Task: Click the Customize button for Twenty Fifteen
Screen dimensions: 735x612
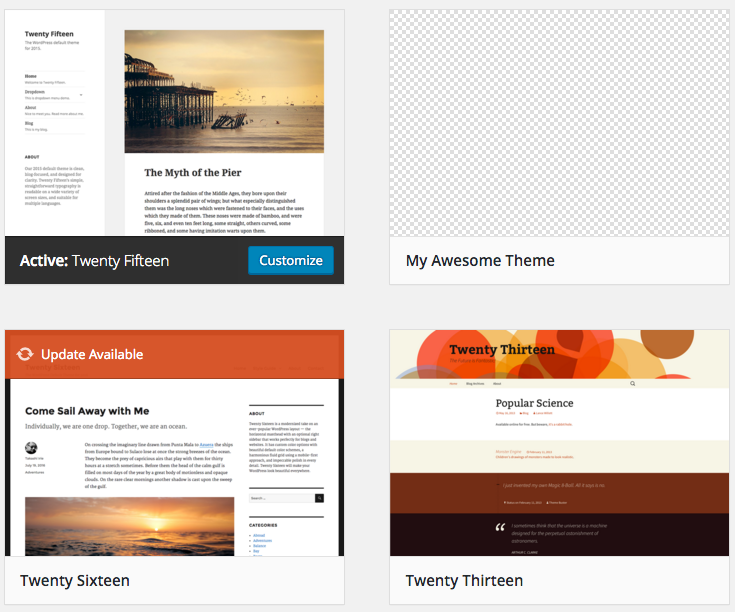Action: tap(291, 260)
